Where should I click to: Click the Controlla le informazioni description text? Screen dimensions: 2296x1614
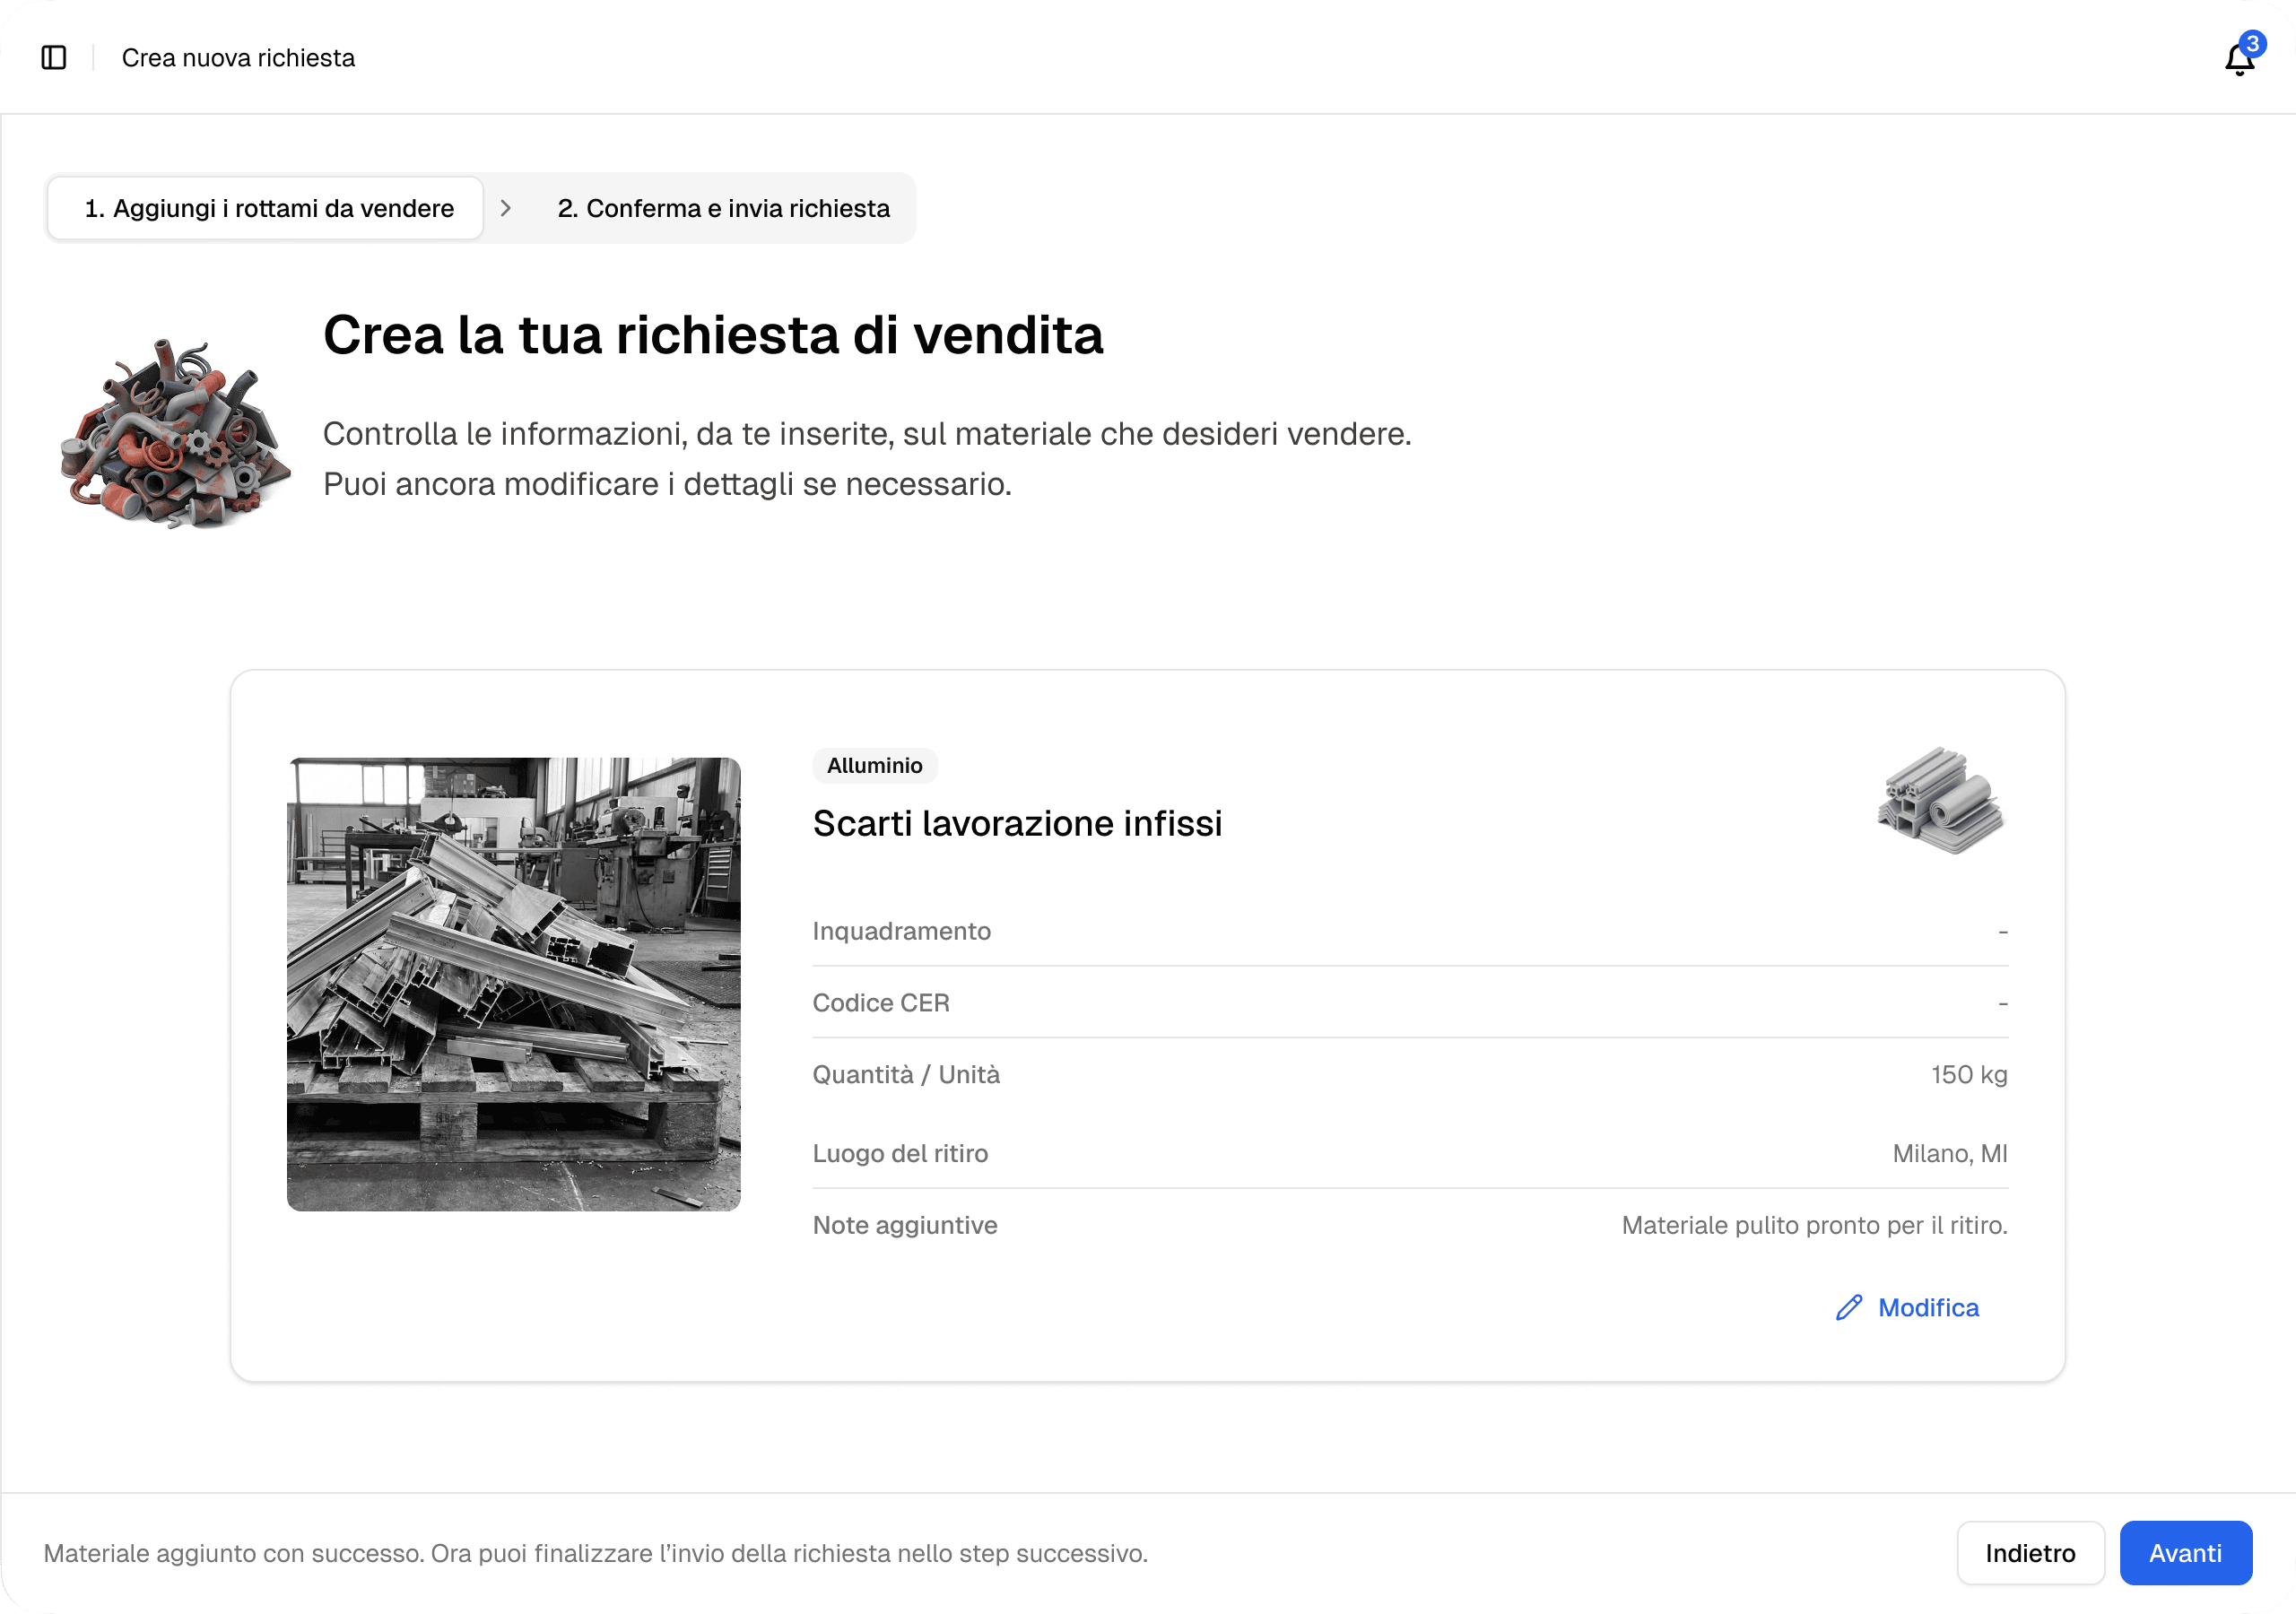[867, 459]
